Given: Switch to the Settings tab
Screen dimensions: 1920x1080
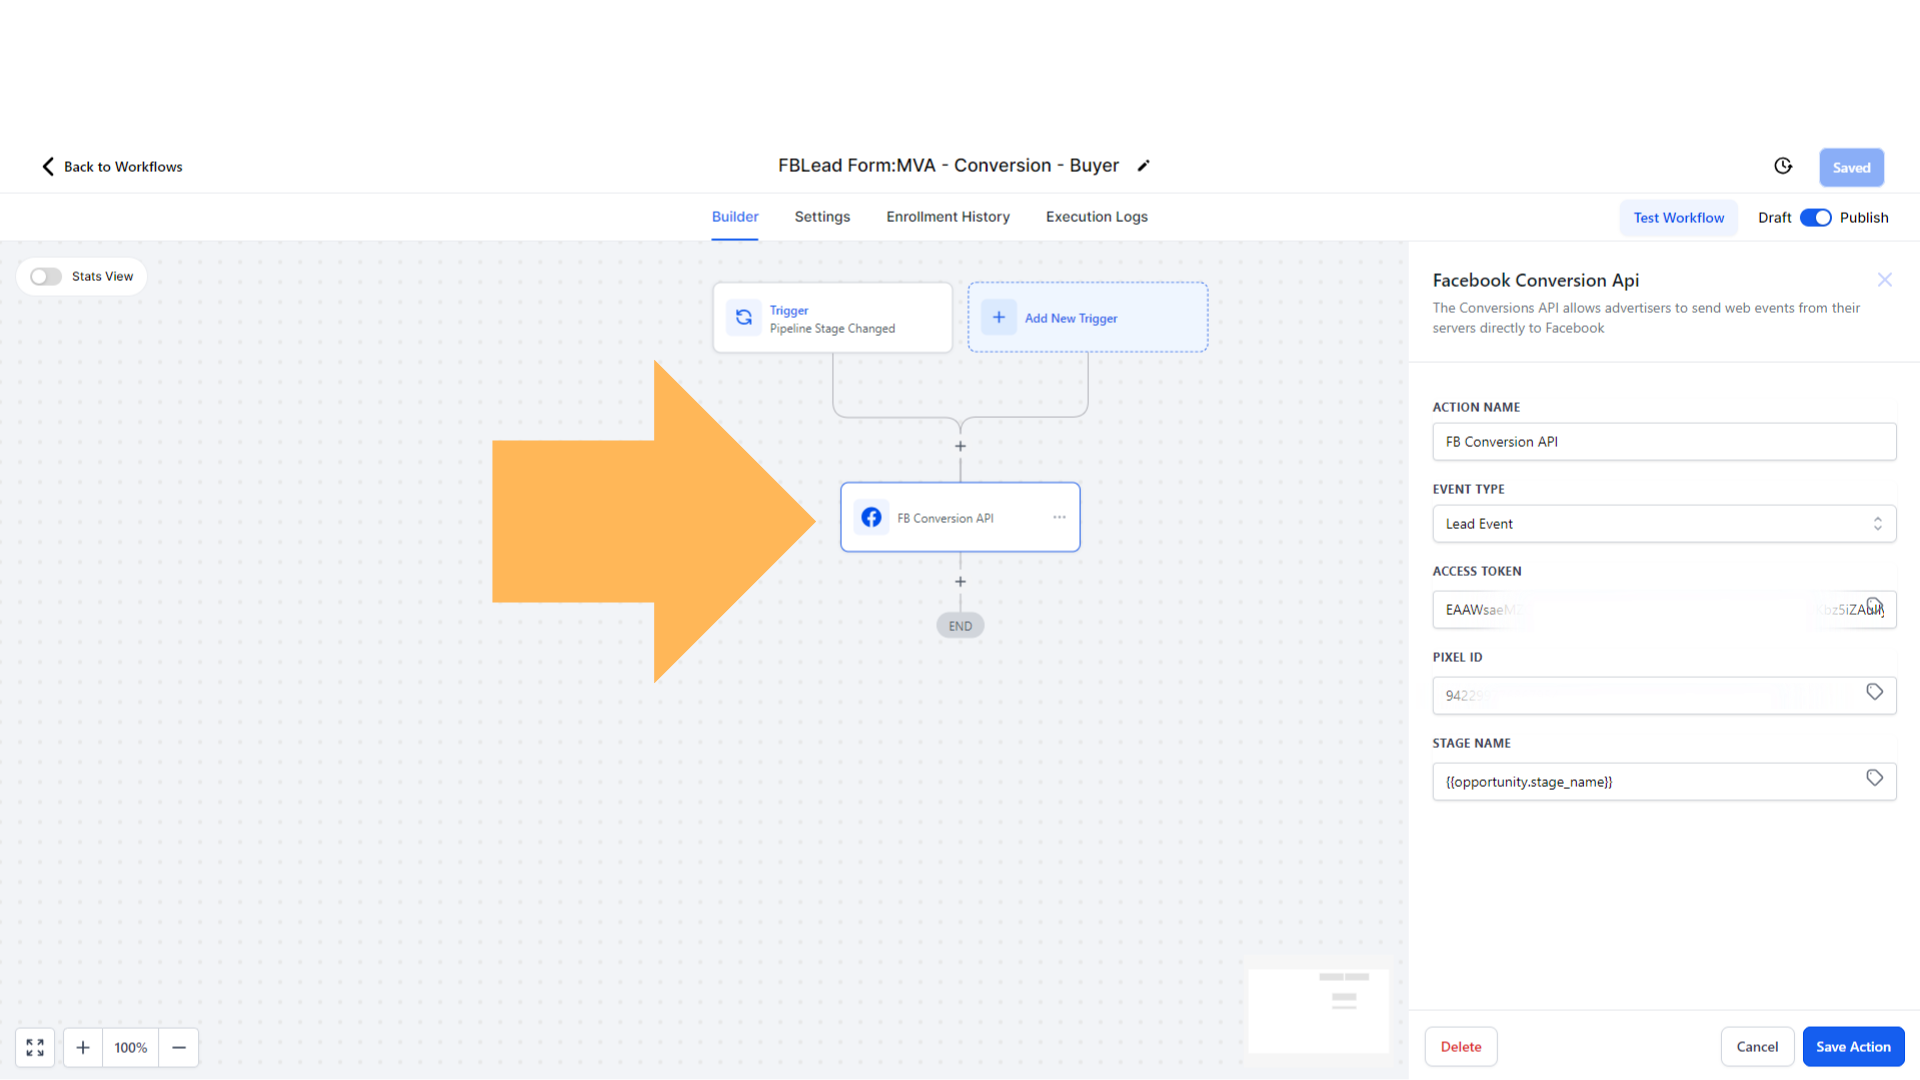Looking at the screenshot, I should coord(822,216).
